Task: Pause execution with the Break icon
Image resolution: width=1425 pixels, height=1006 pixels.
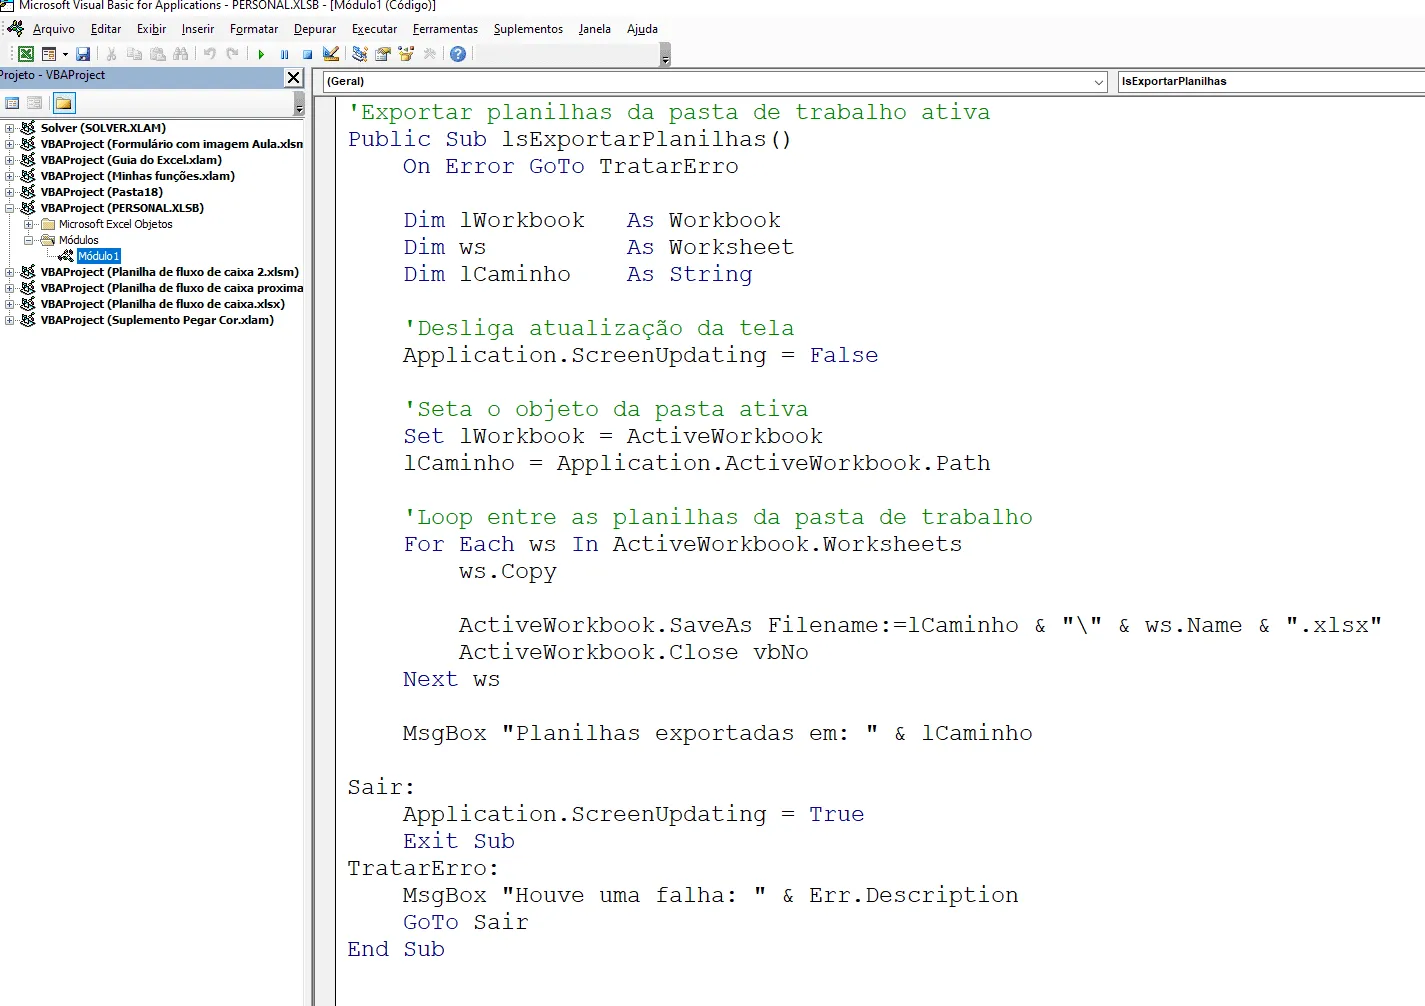Action: click(x=284, y=54)
